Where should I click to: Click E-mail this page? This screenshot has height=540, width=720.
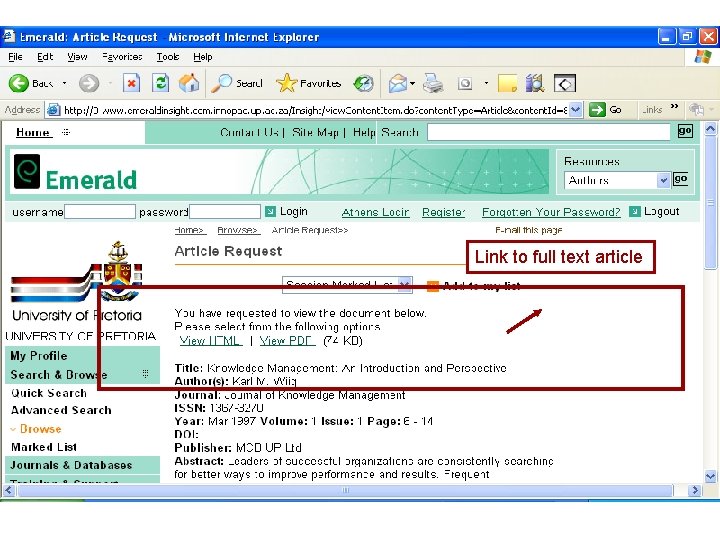[x=528, y=230]
